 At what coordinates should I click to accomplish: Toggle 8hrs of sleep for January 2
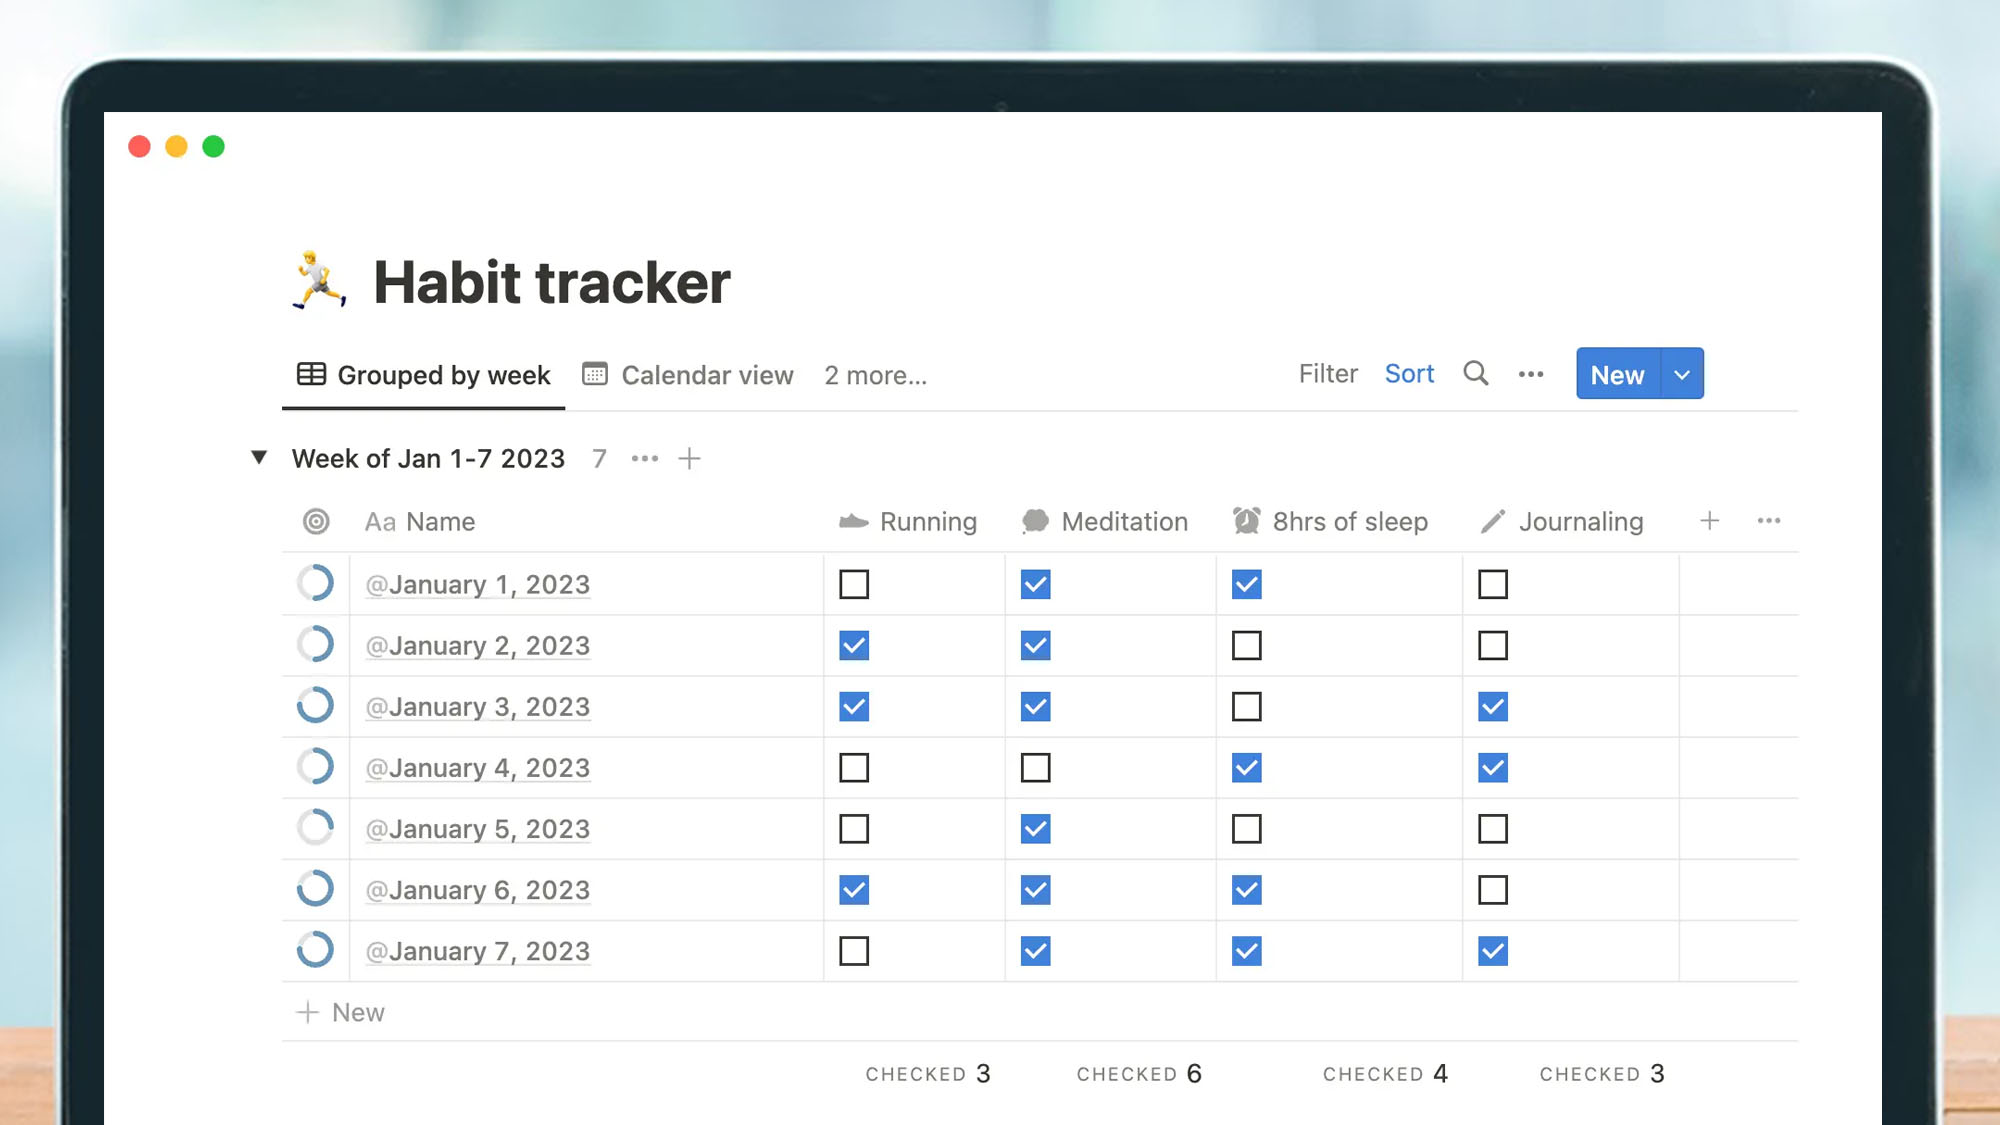(1247, 646)
